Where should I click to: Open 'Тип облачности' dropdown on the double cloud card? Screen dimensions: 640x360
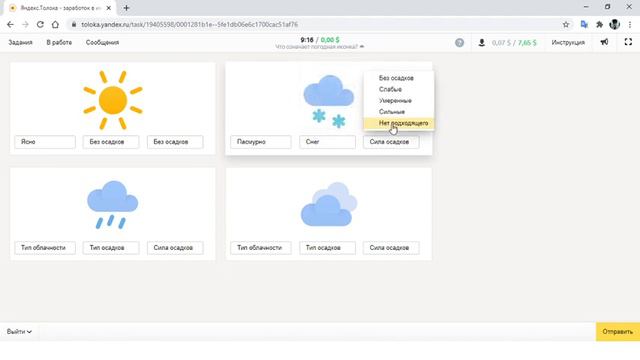click(x=261, y=248)
